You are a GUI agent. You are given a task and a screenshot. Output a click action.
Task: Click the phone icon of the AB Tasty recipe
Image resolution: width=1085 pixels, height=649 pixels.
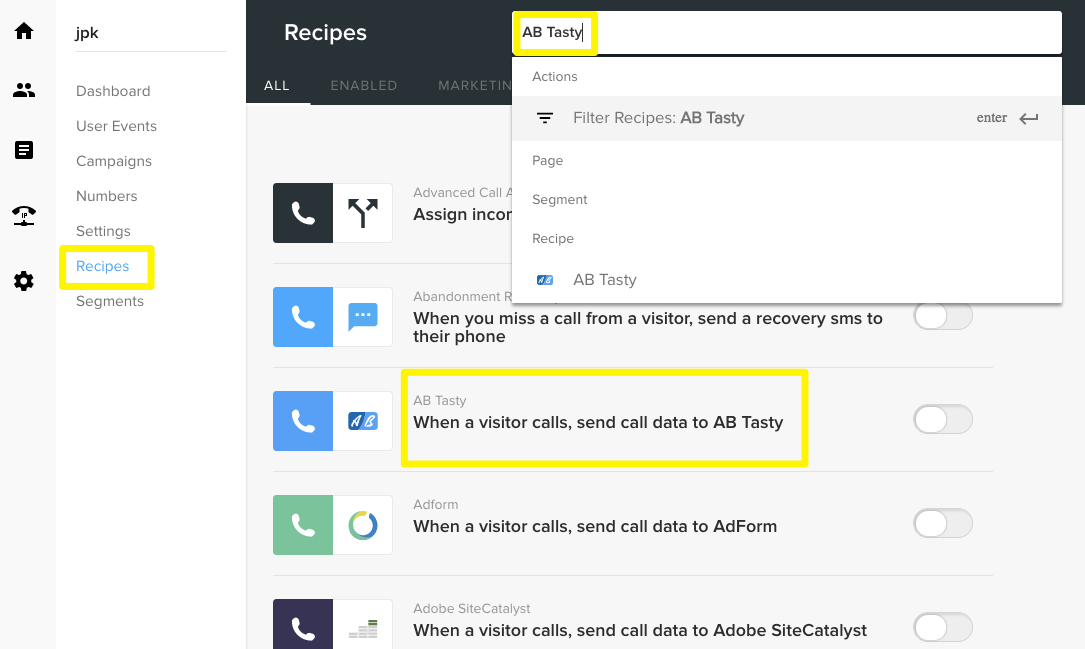(x=303, y=421)
